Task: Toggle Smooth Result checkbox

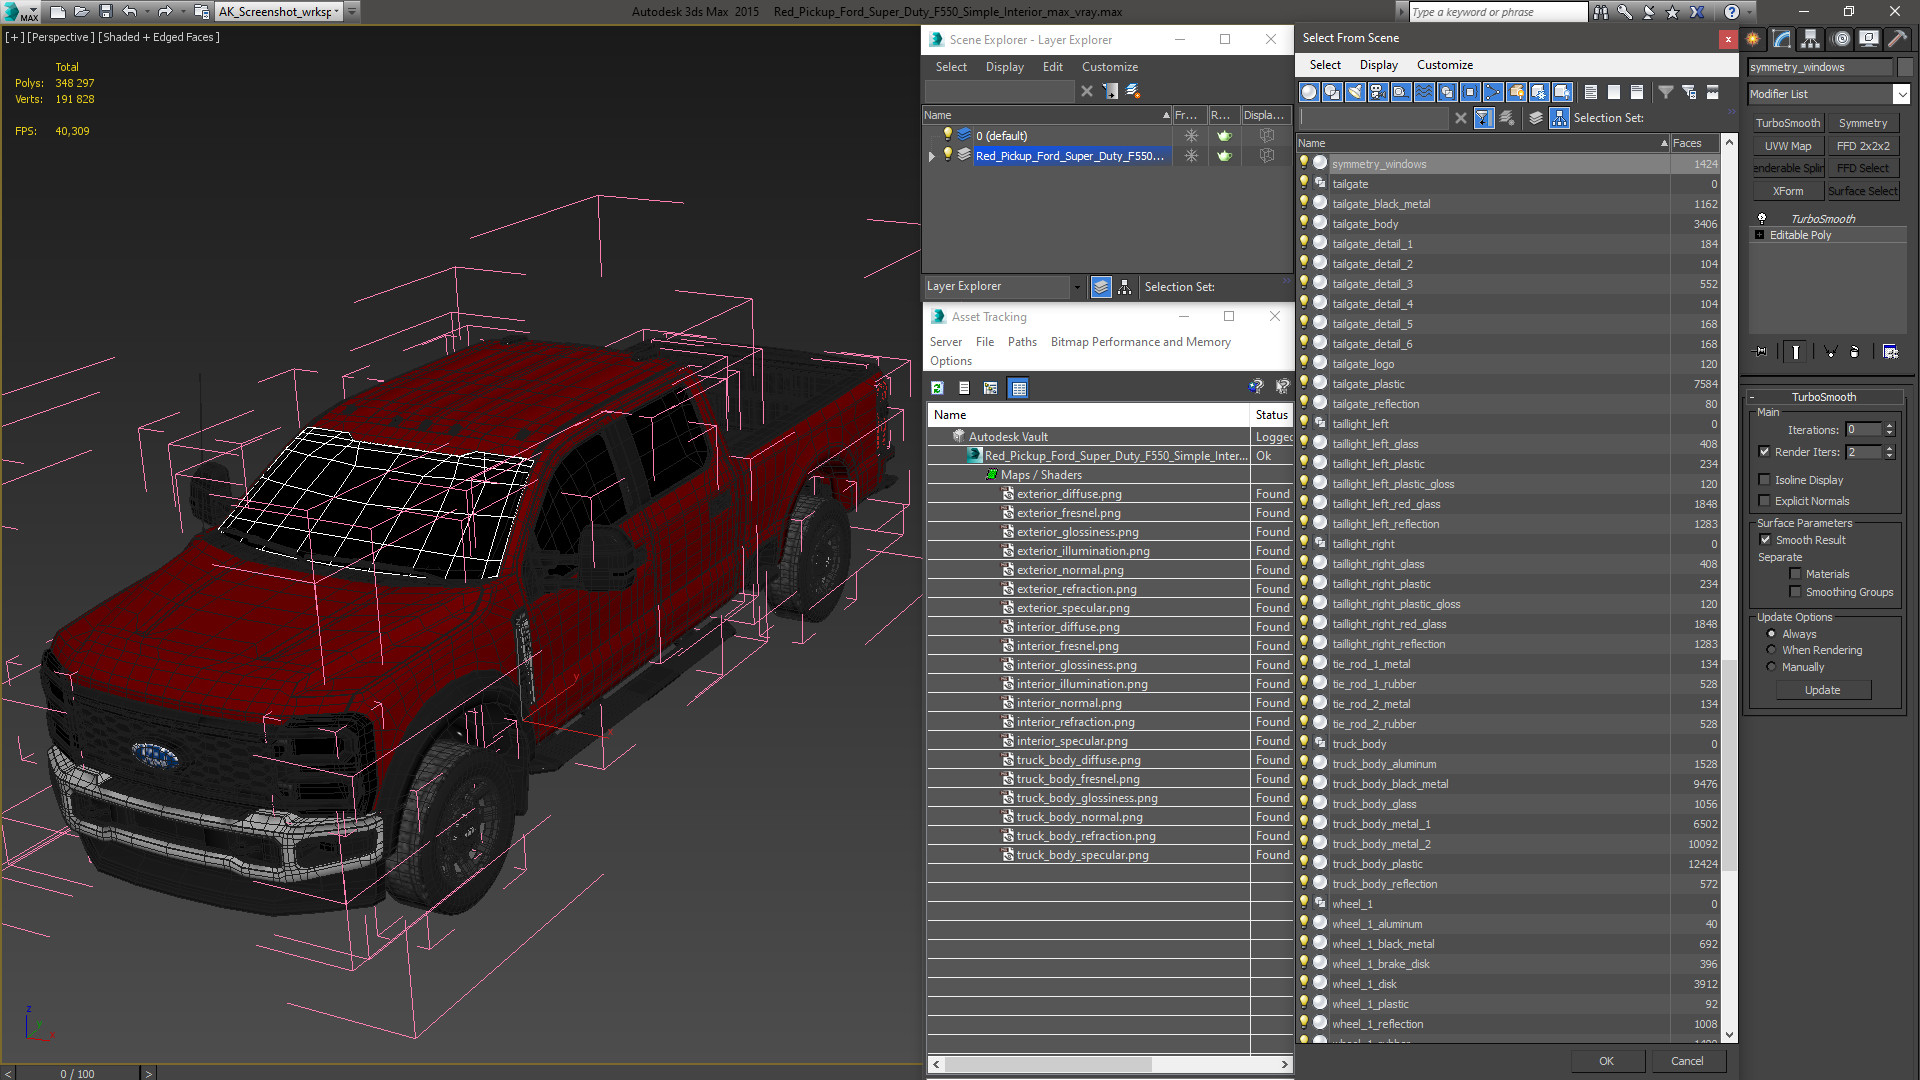Action: coord(1765,540)
